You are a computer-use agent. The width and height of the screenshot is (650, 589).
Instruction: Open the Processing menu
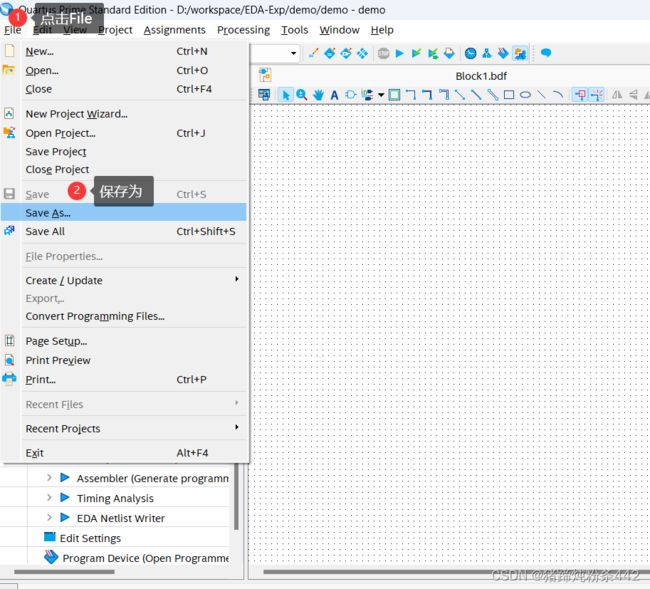click(x=243, y=30)
